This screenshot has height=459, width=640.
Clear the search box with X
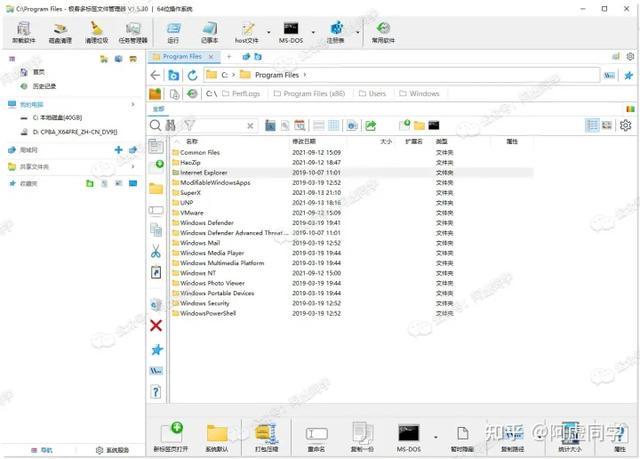250,126
